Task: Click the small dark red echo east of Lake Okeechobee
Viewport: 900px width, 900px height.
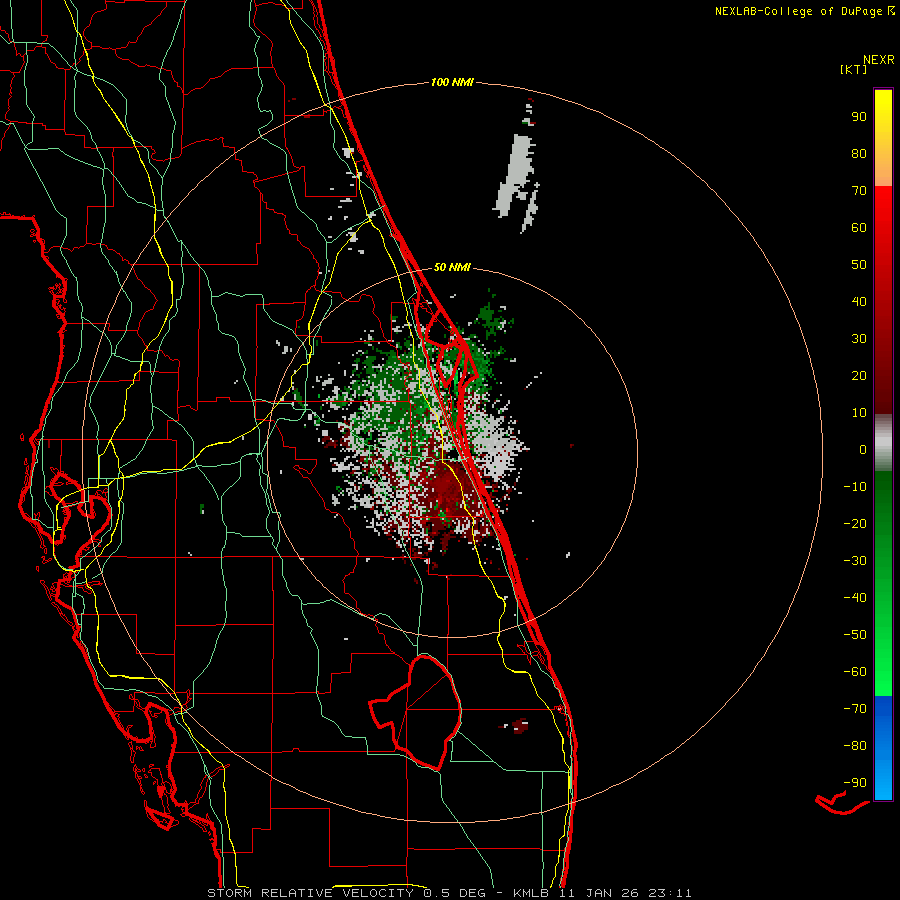Action: click(520, 726)
